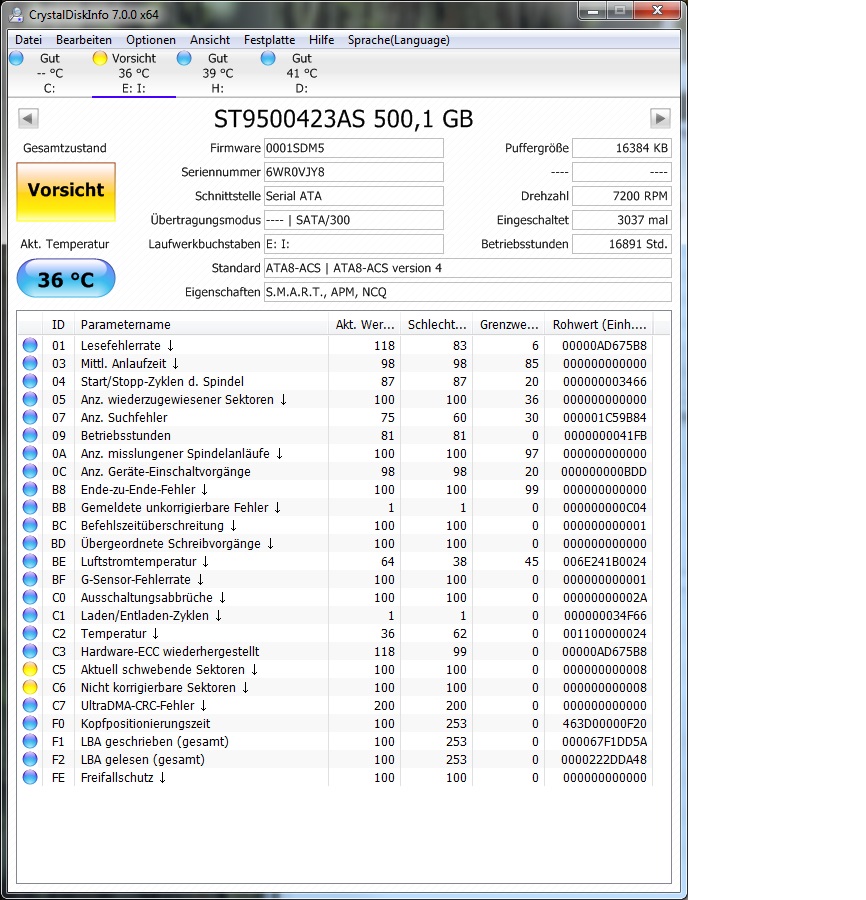Click the Grenzwe... column header

pyautogui.click(x=508, y=324)
